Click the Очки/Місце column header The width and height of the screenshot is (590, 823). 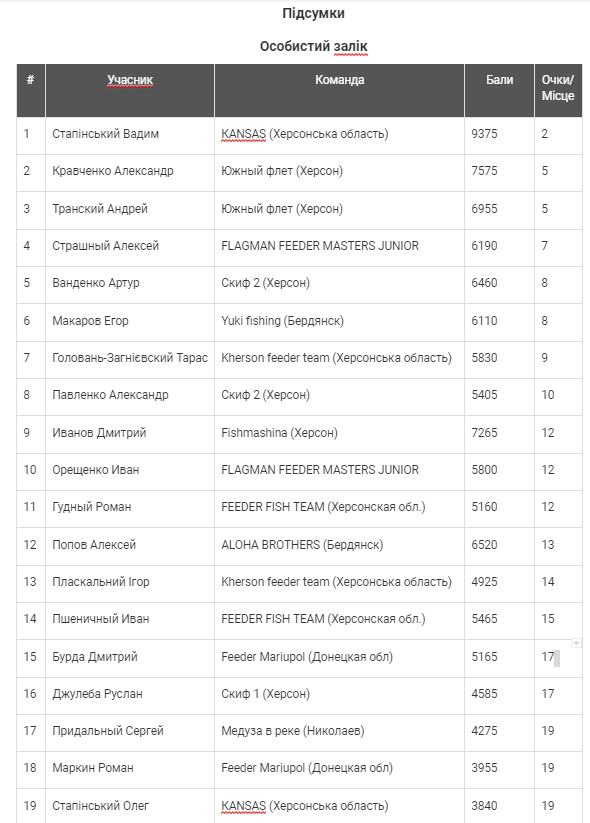coord(558,90)
